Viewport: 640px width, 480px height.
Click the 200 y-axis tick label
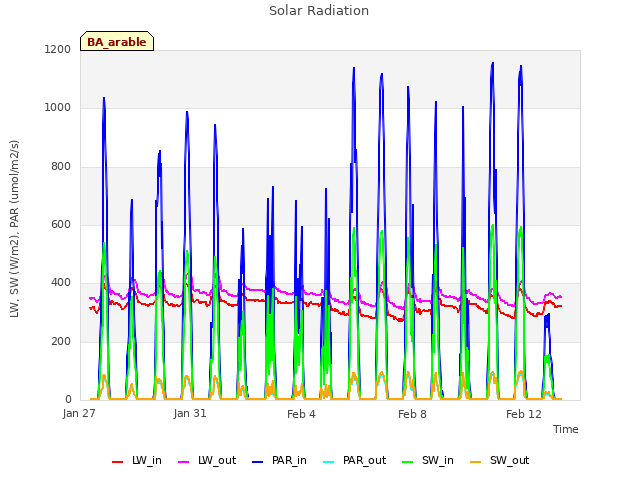[x=61, y=342]
